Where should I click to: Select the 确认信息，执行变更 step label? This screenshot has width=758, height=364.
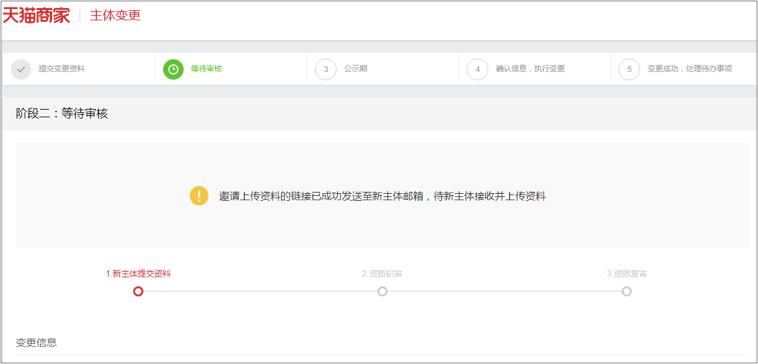point(530,69)
